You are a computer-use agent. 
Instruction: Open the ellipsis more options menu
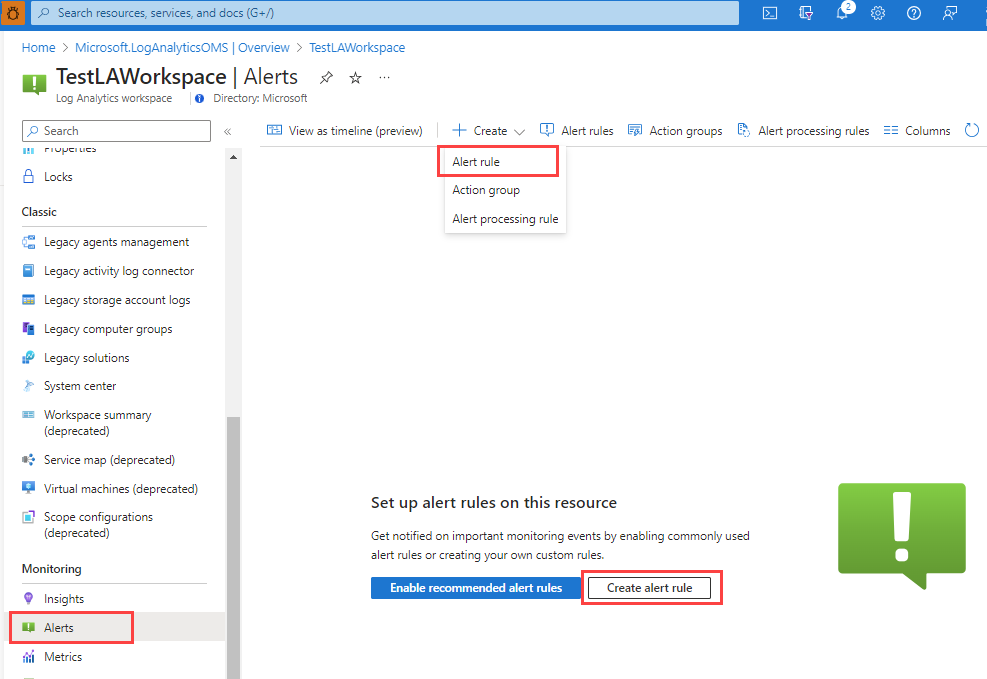tap(384, 77)
